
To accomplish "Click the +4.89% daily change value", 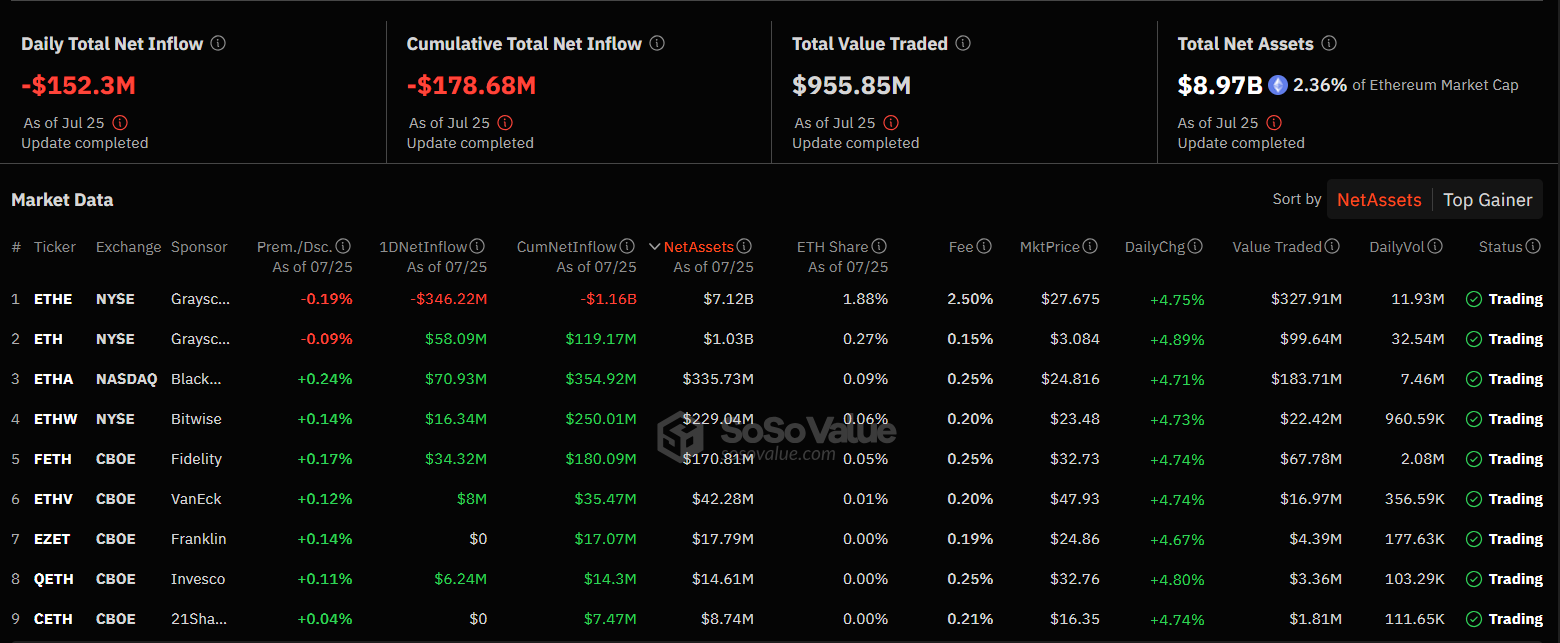I will pos(1177,340).
